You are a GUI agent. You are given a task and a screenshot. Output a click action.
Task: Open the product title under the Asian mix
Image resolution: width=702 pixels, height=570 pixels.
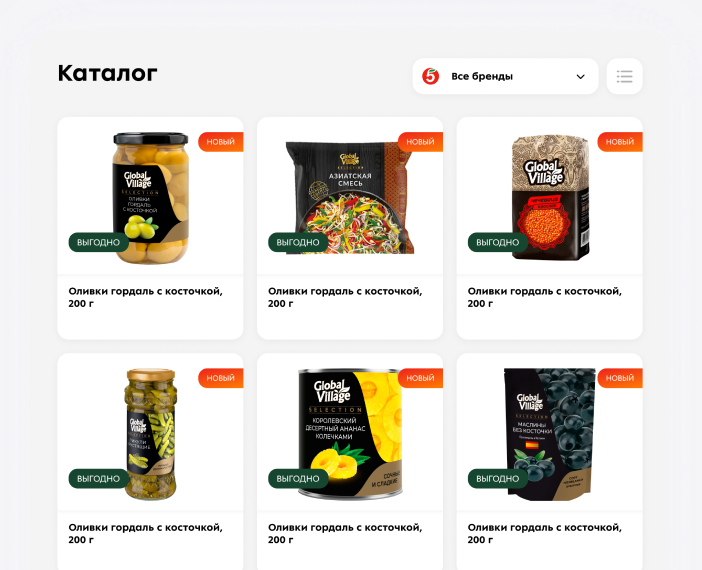coord(345,297)
